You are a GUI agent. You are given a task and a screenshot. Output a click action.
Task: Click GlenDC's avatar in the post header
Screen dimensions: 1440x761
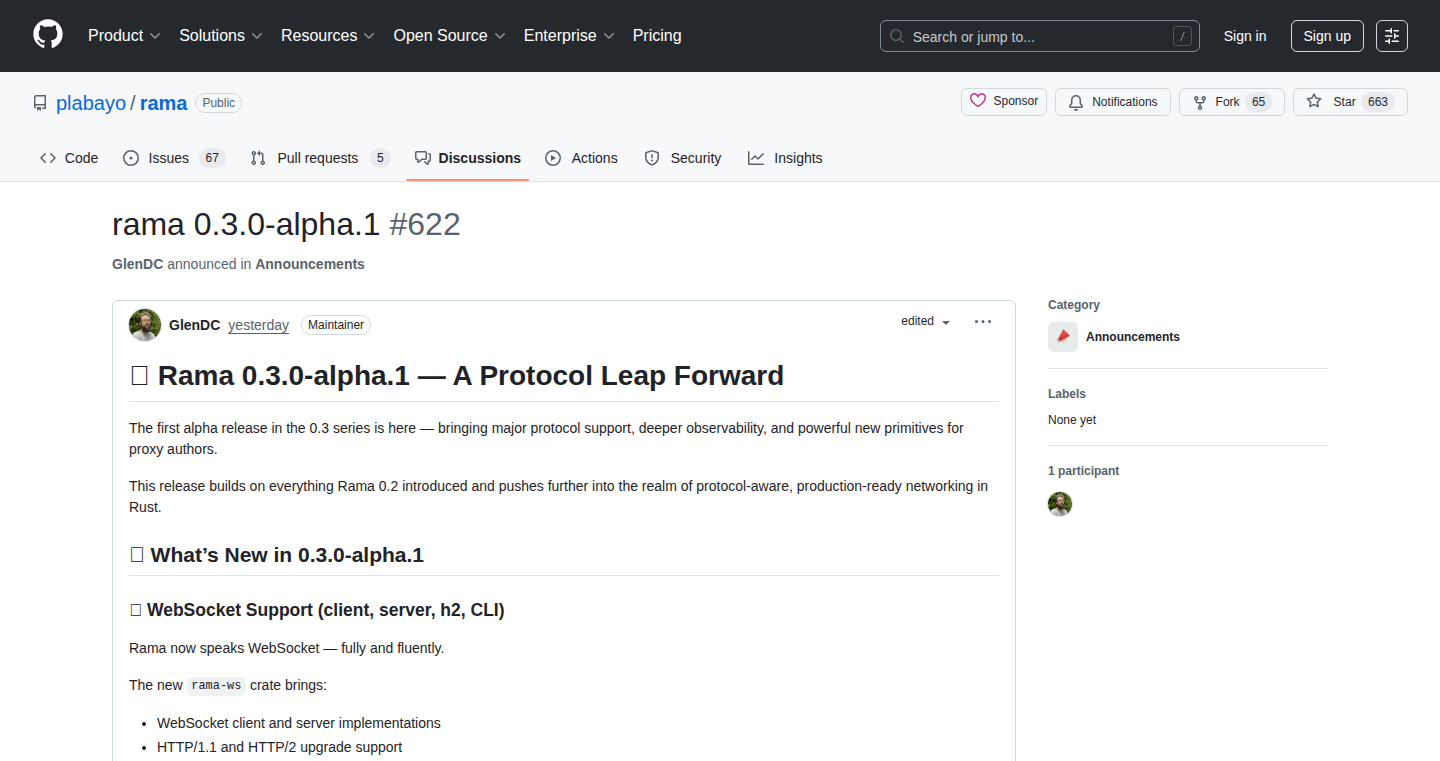tap(145, 325)
